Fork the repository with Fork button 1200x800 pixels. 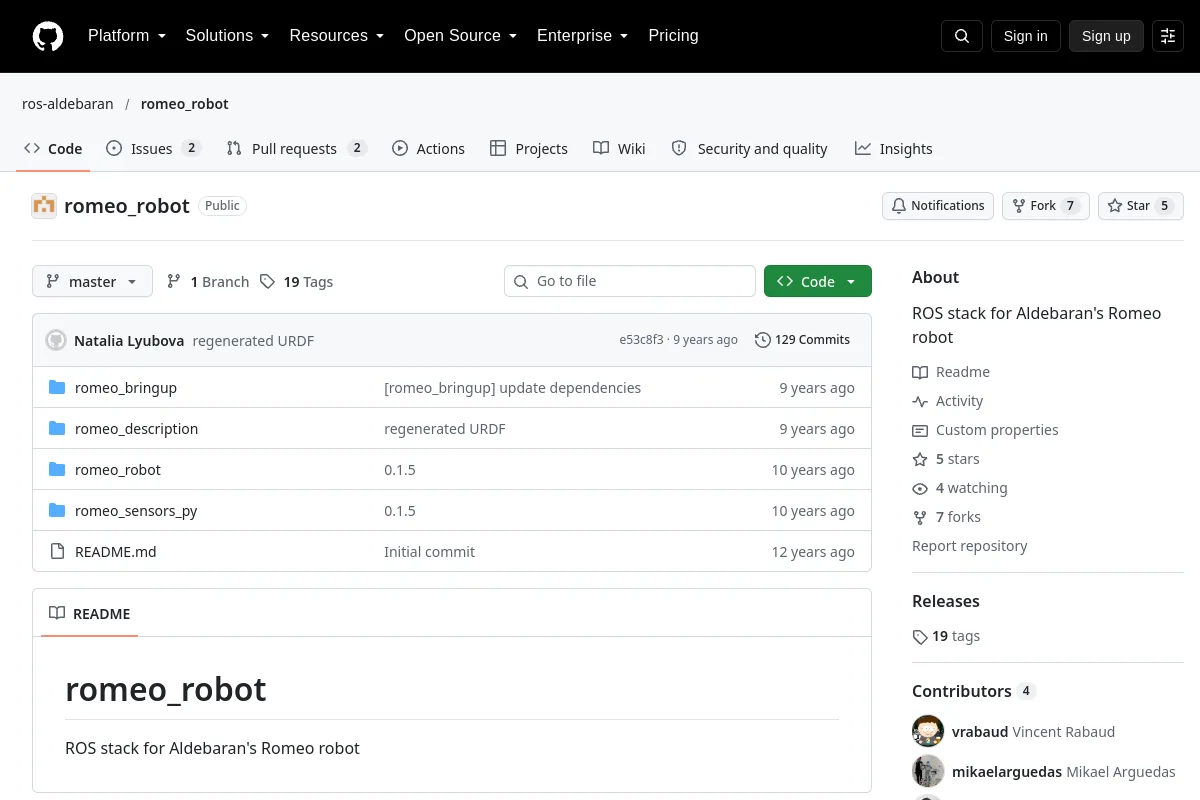[1045, 206]
